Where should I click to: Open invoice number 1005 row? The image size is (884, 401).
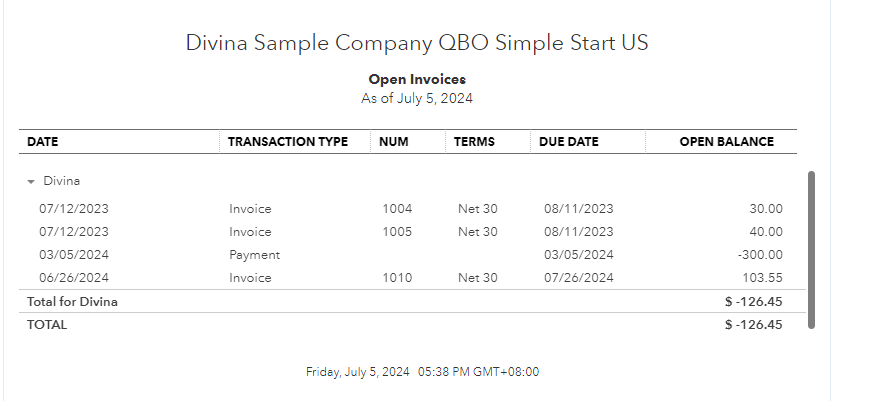(397, 232)
